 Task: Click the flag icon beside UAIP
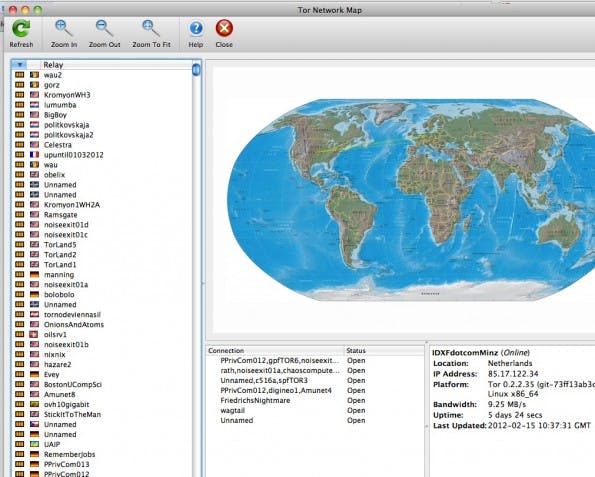35,444
